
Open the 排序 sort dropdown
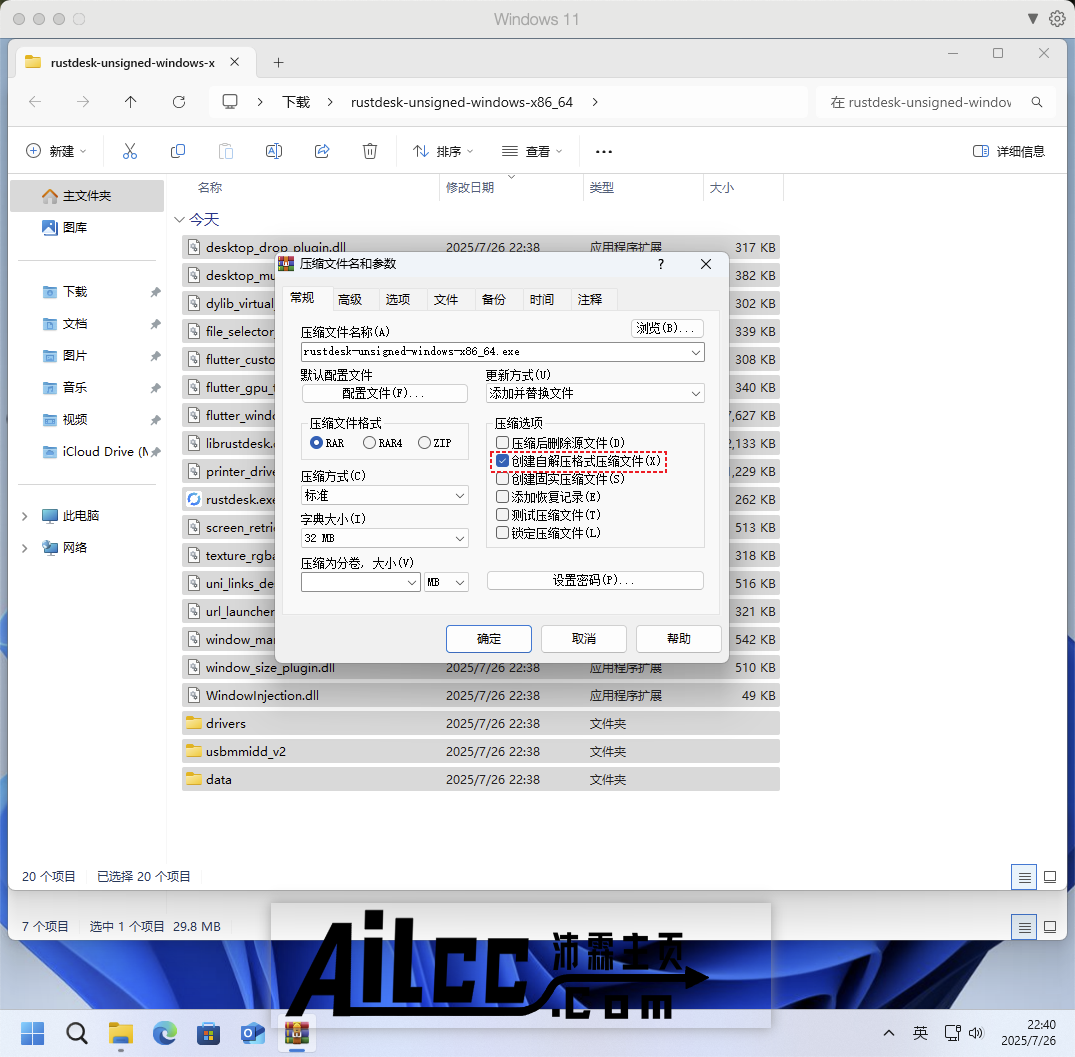tap(443, 151)
